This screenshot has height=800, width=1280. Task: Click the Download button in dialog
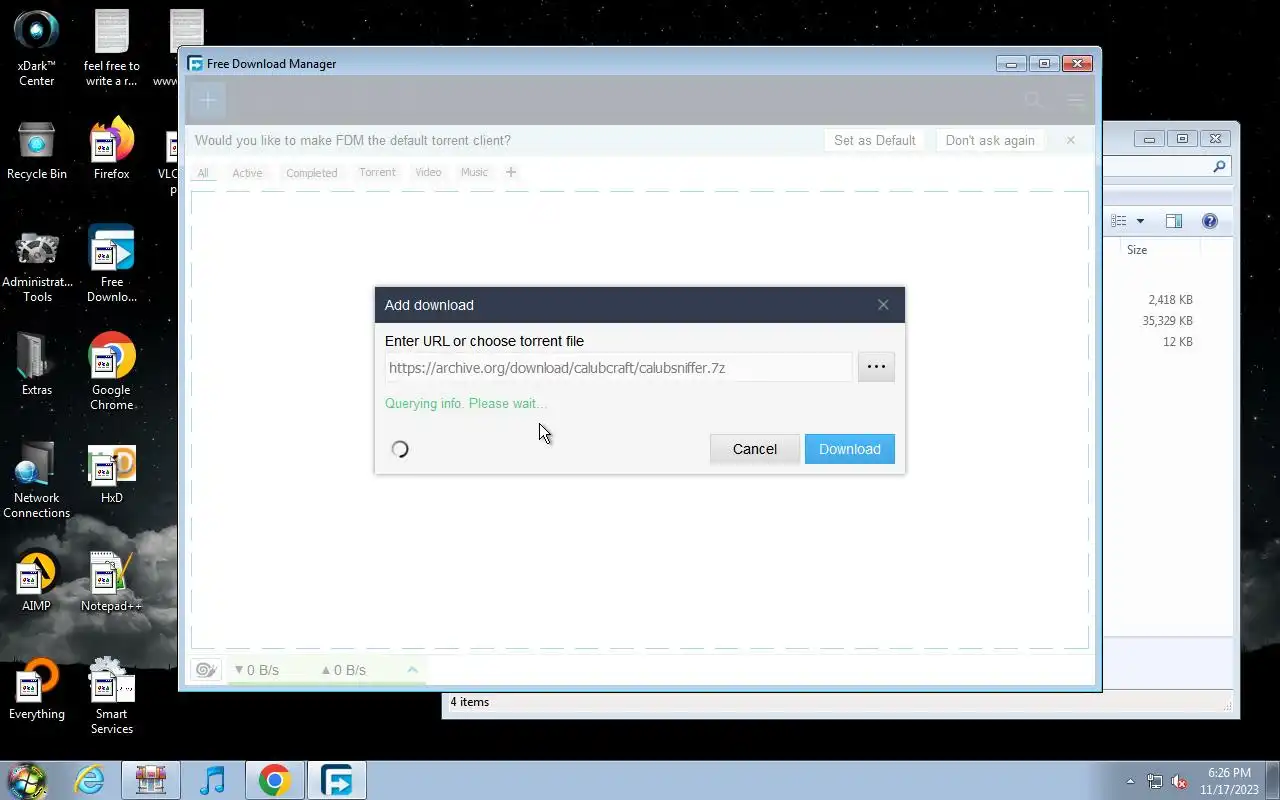tap(849, 449)
